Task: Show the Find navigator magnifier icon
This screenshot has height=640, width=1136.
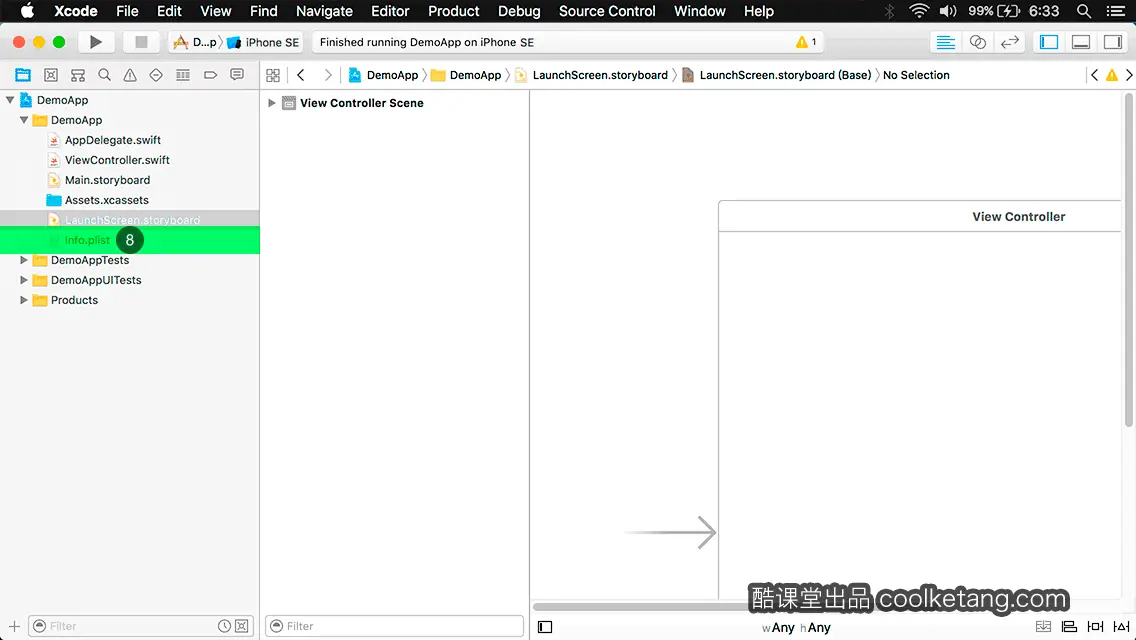Action: click(104, 75)
